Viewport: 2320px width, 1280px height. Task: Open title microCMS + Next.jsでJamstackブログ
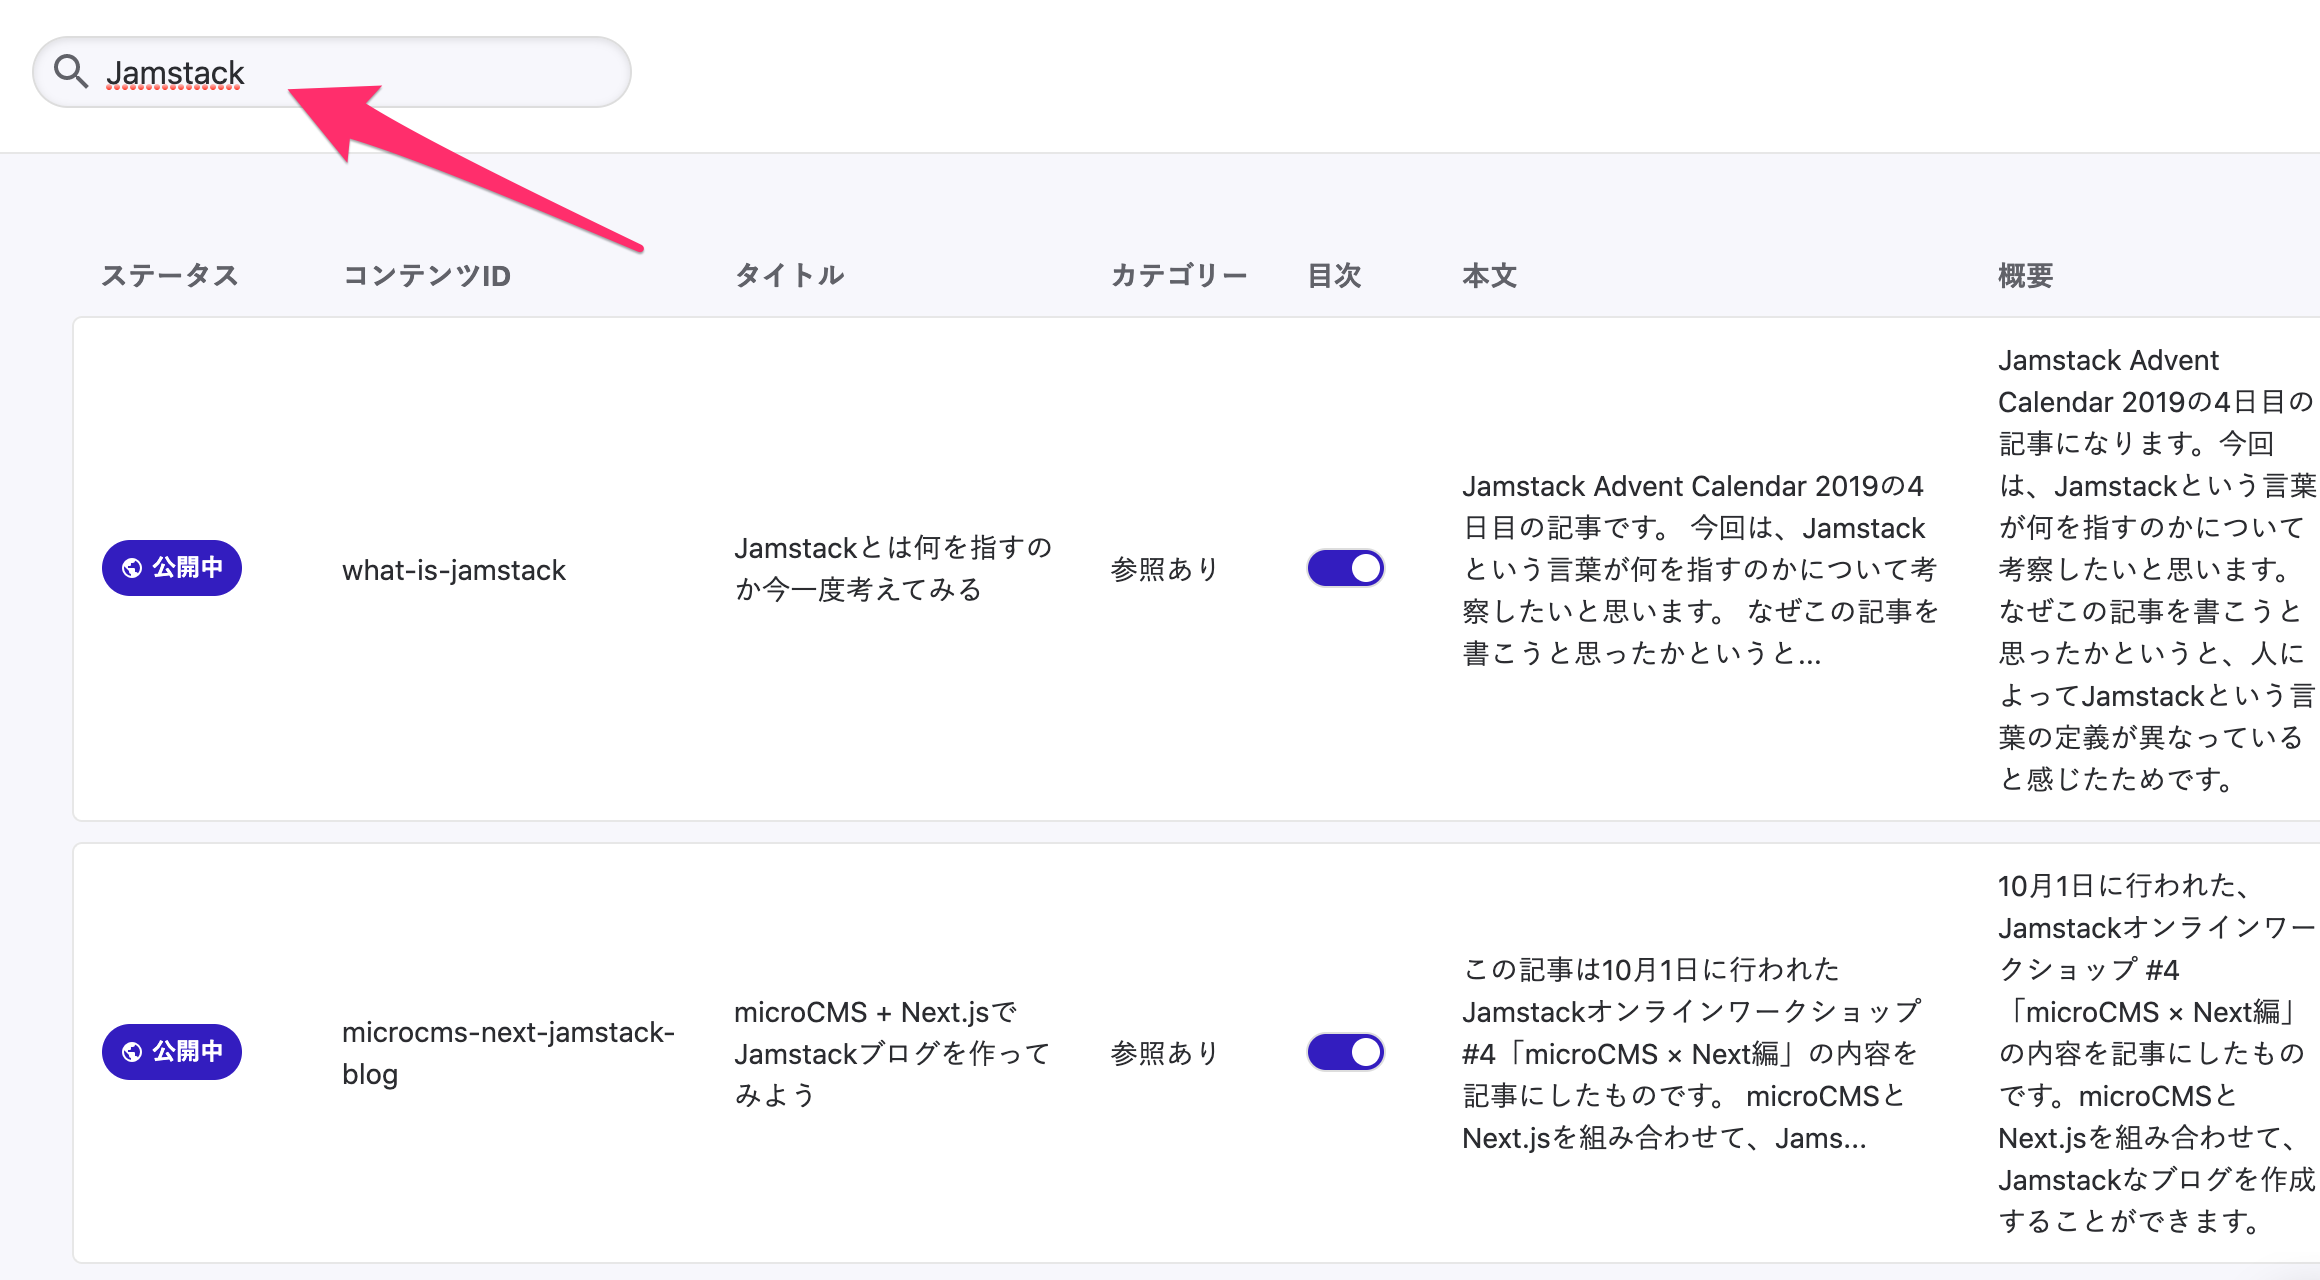click(x=892, y=1053)
